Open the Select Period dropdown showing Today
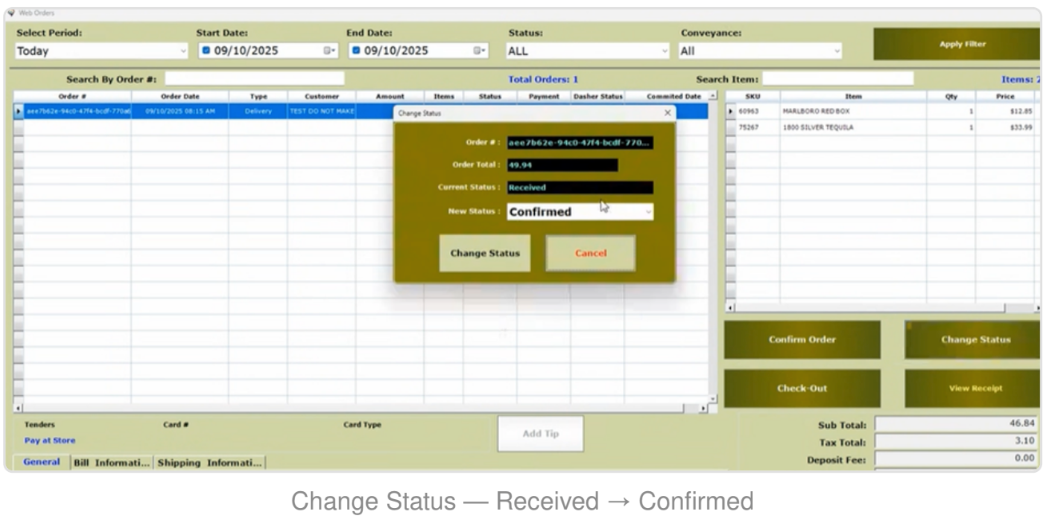Viewport: 1046px width, 520px height. tap(102, 51)
